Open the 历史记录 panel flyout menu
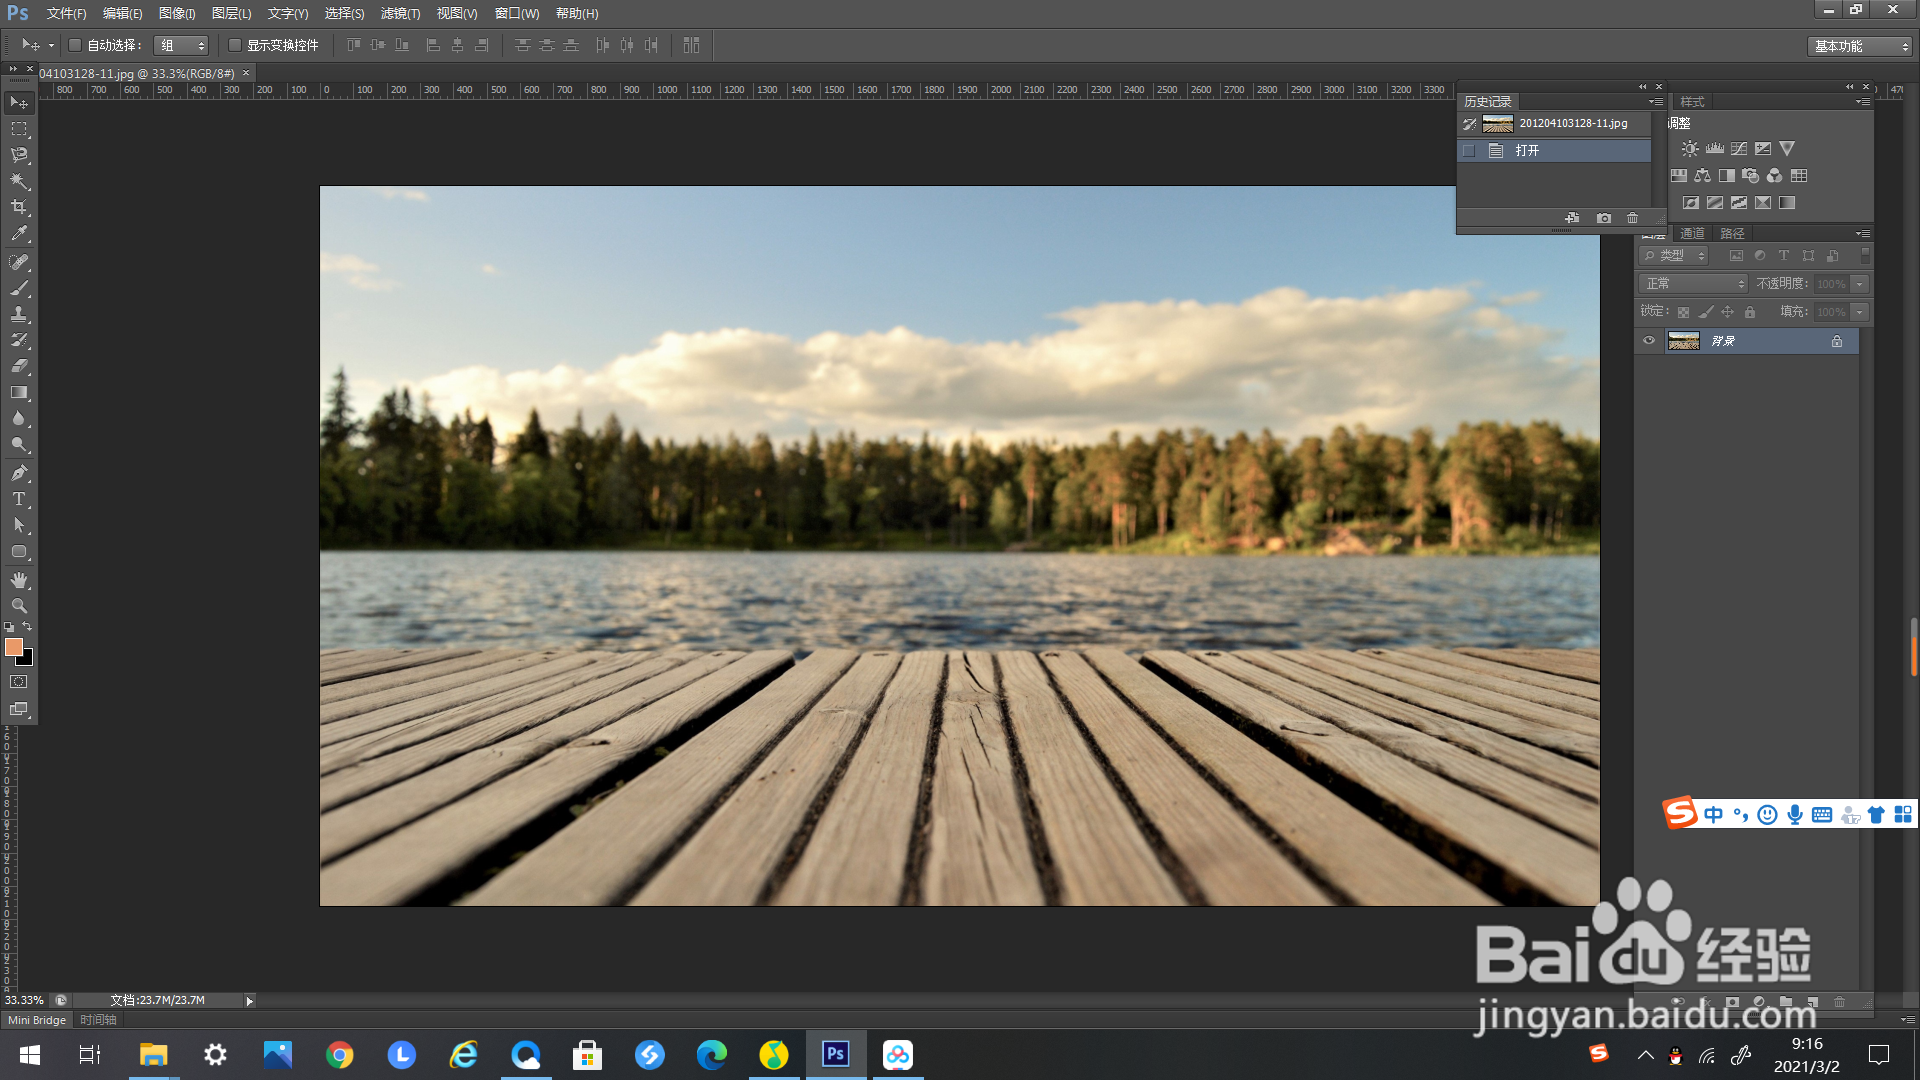This screenshot has width=1920, height=1080. point(1655,102)
